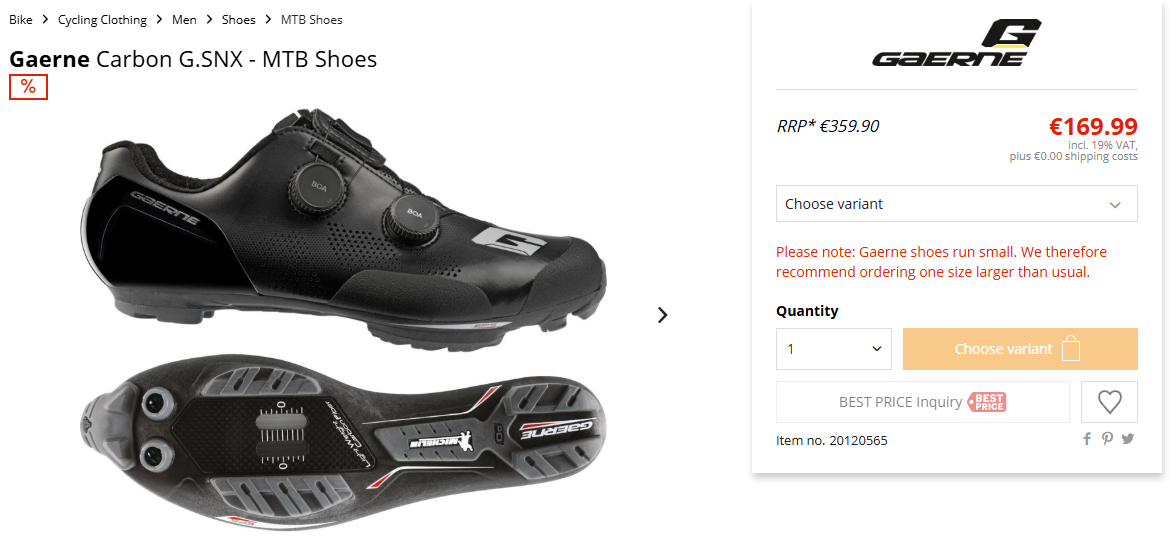Click the shopping bag icon on cart button

coord(1071,349)
